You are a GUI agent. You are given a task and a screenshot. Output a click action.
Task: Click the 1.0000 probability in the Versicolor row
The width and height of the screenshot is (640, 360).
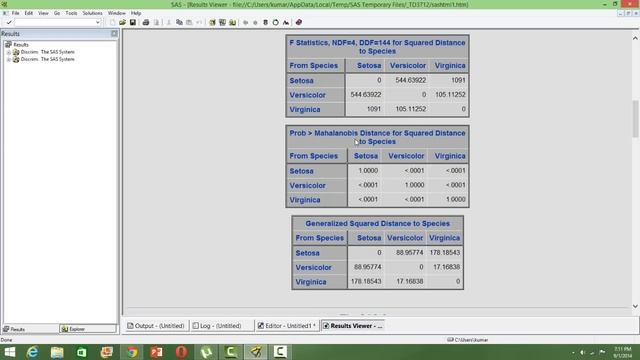point(414,185)
